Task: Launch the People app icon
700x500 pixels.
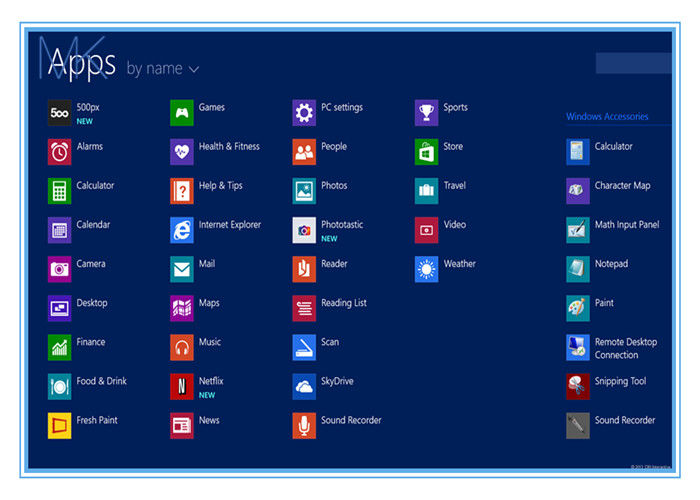Action: pyautogui.click(x=304, y=152)
